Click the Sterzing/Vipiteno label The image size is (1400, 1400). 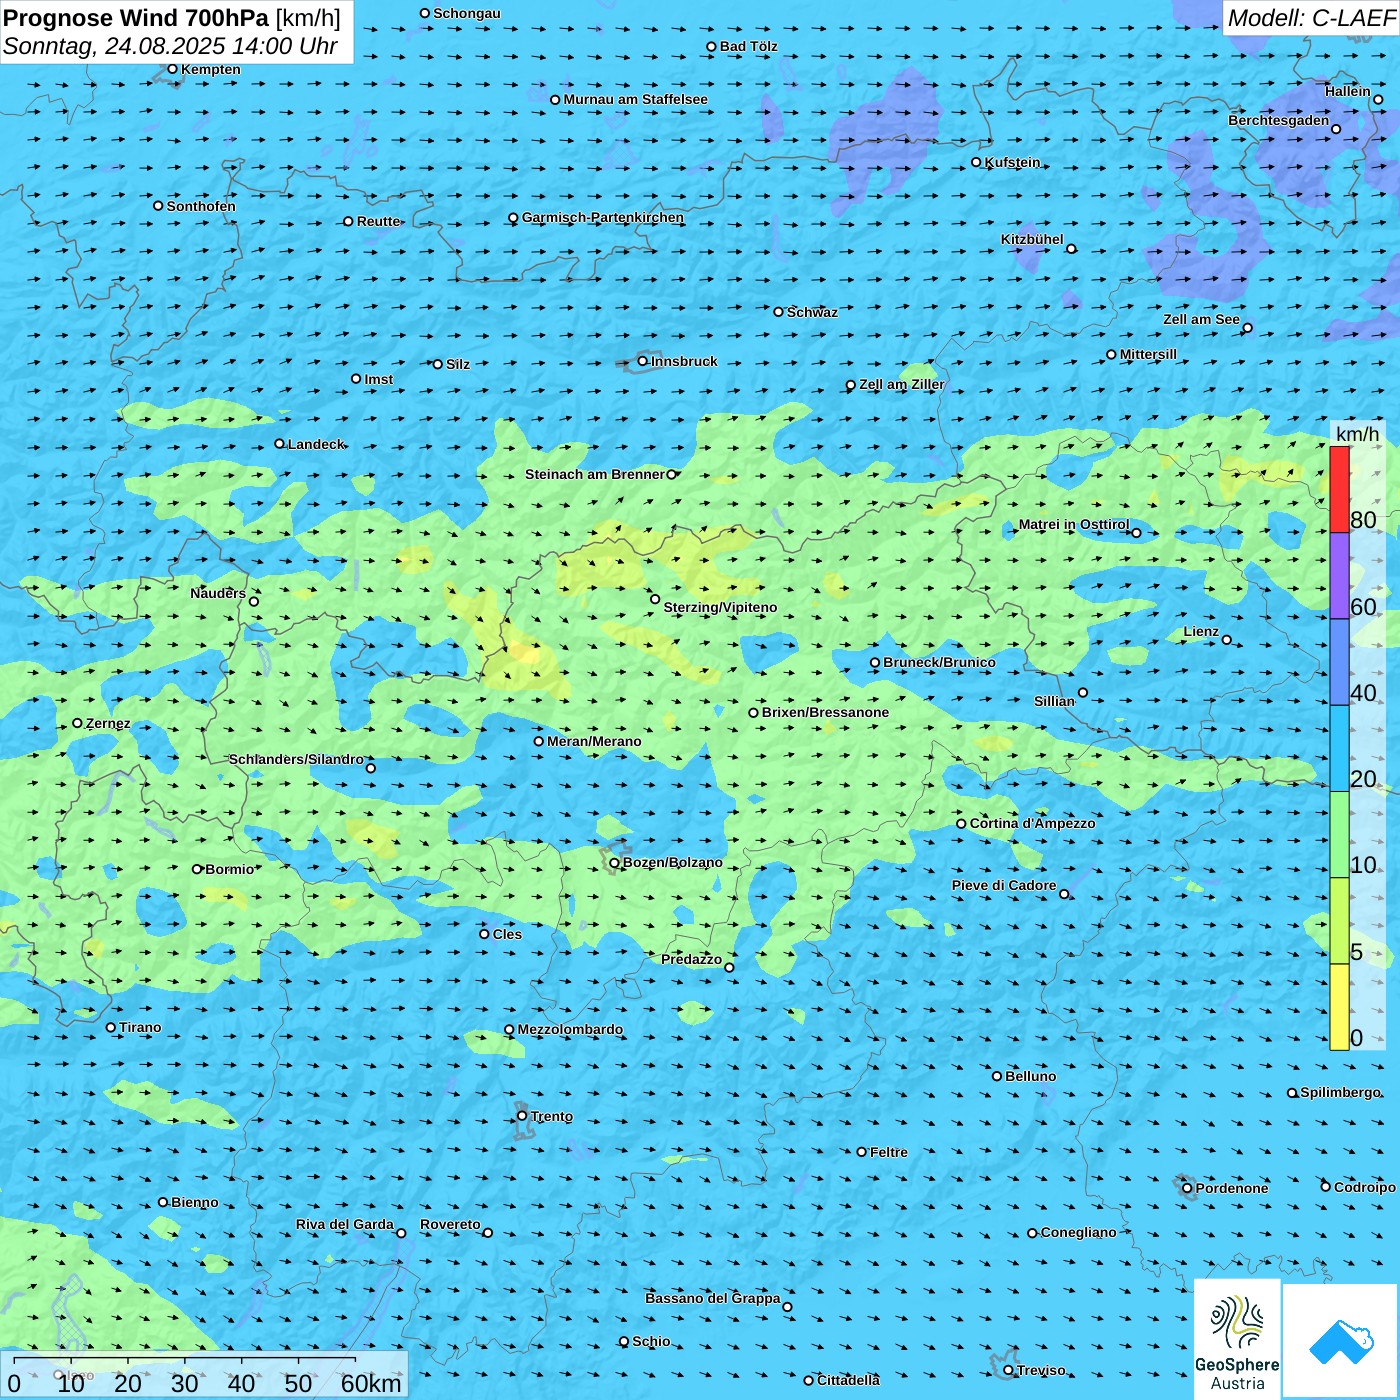tap(720, 607)
